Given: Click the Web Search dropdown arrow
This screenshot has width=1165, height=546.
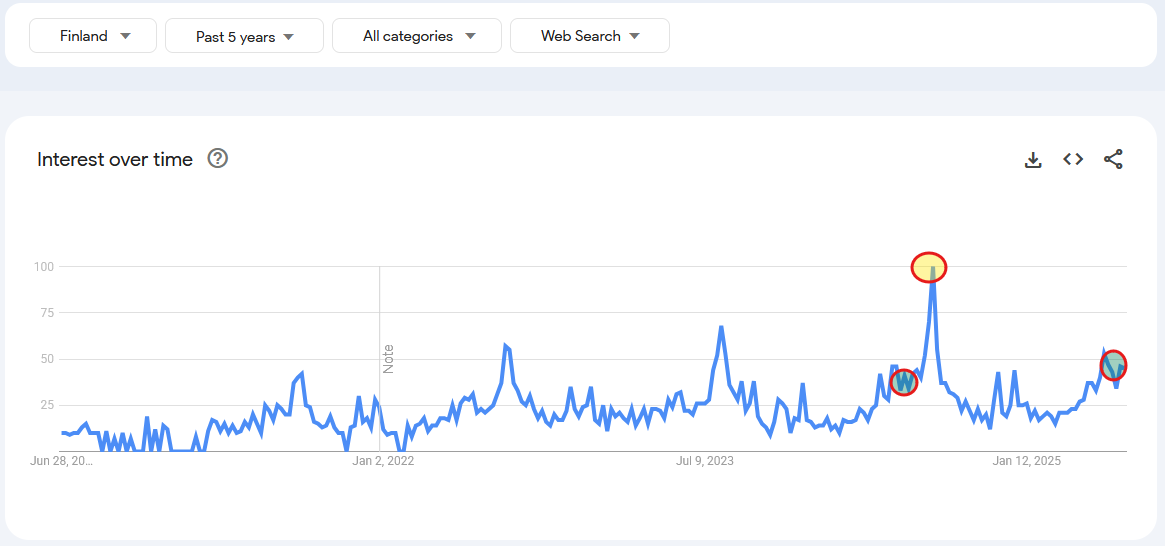Looking at the screenshot, I should click(634, 36).
